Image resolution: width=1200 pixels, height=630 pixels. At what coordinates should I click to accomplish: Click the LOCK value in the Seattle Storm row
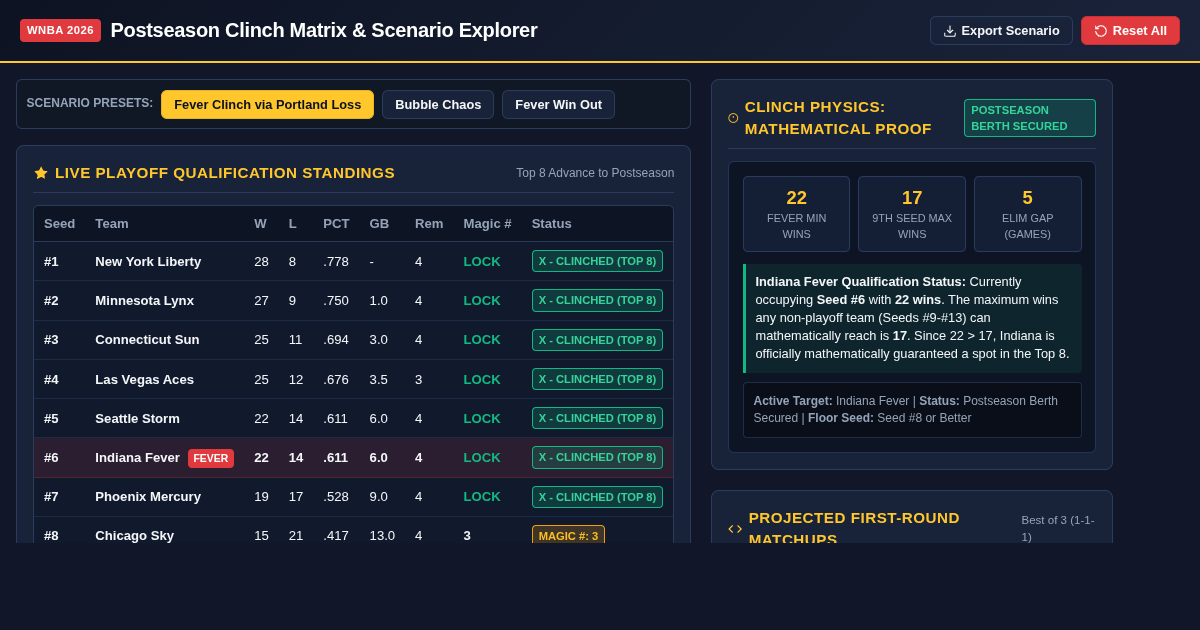pyautogui.click(x=482, y=419)
